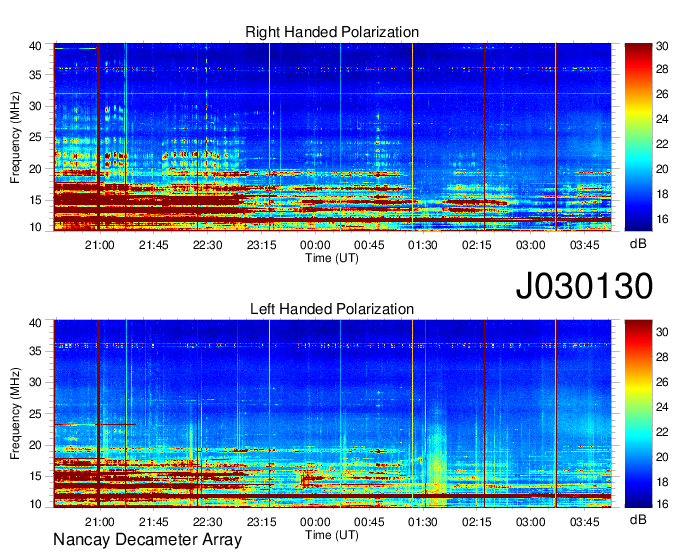Viewport: 680px width, 552px height.
Task: Click the '16' value on the top colorbar
Action: (x=662, y=219)
